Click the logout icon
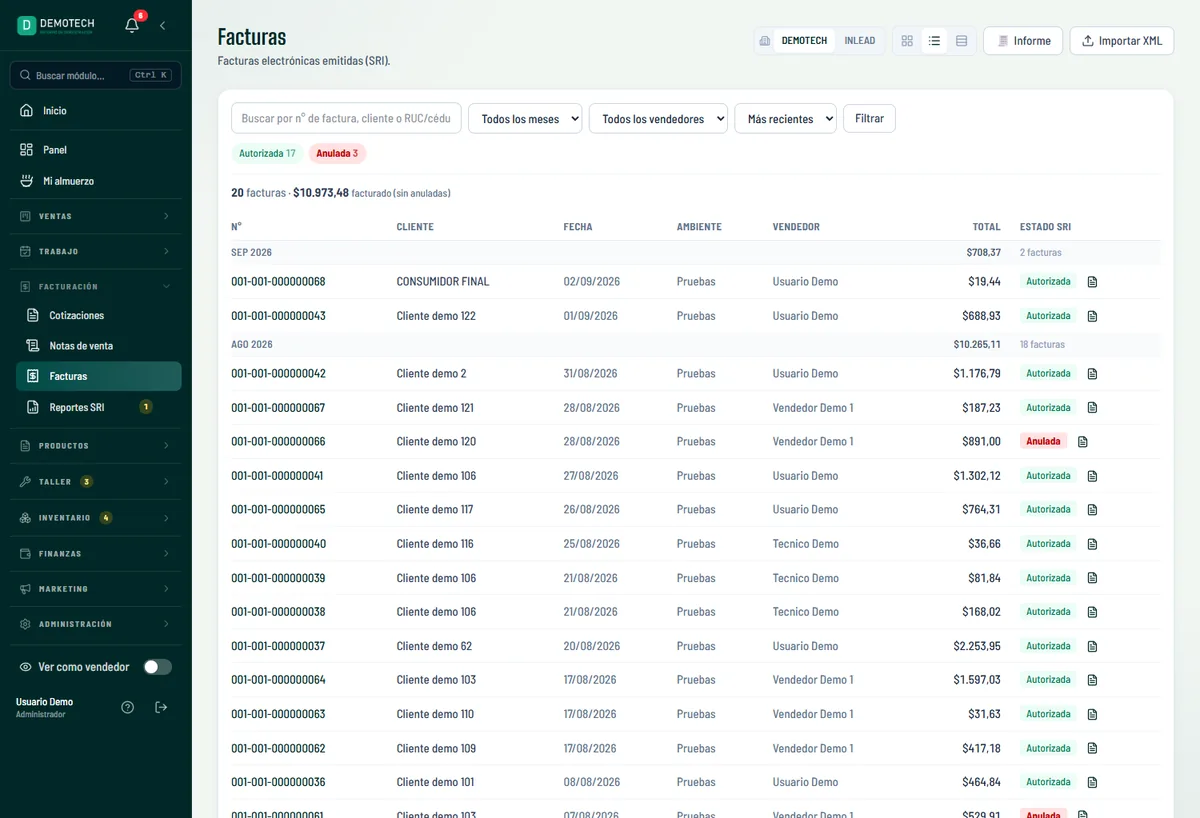 pos(162,707)
